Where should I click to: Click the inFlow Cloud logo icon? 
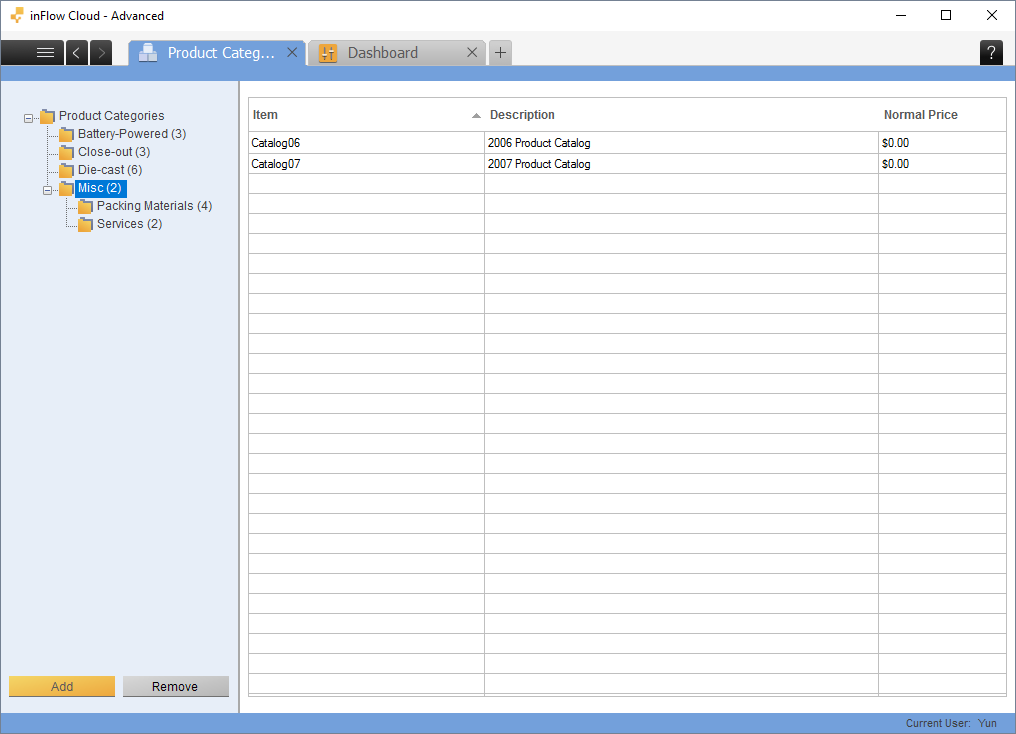17,15
